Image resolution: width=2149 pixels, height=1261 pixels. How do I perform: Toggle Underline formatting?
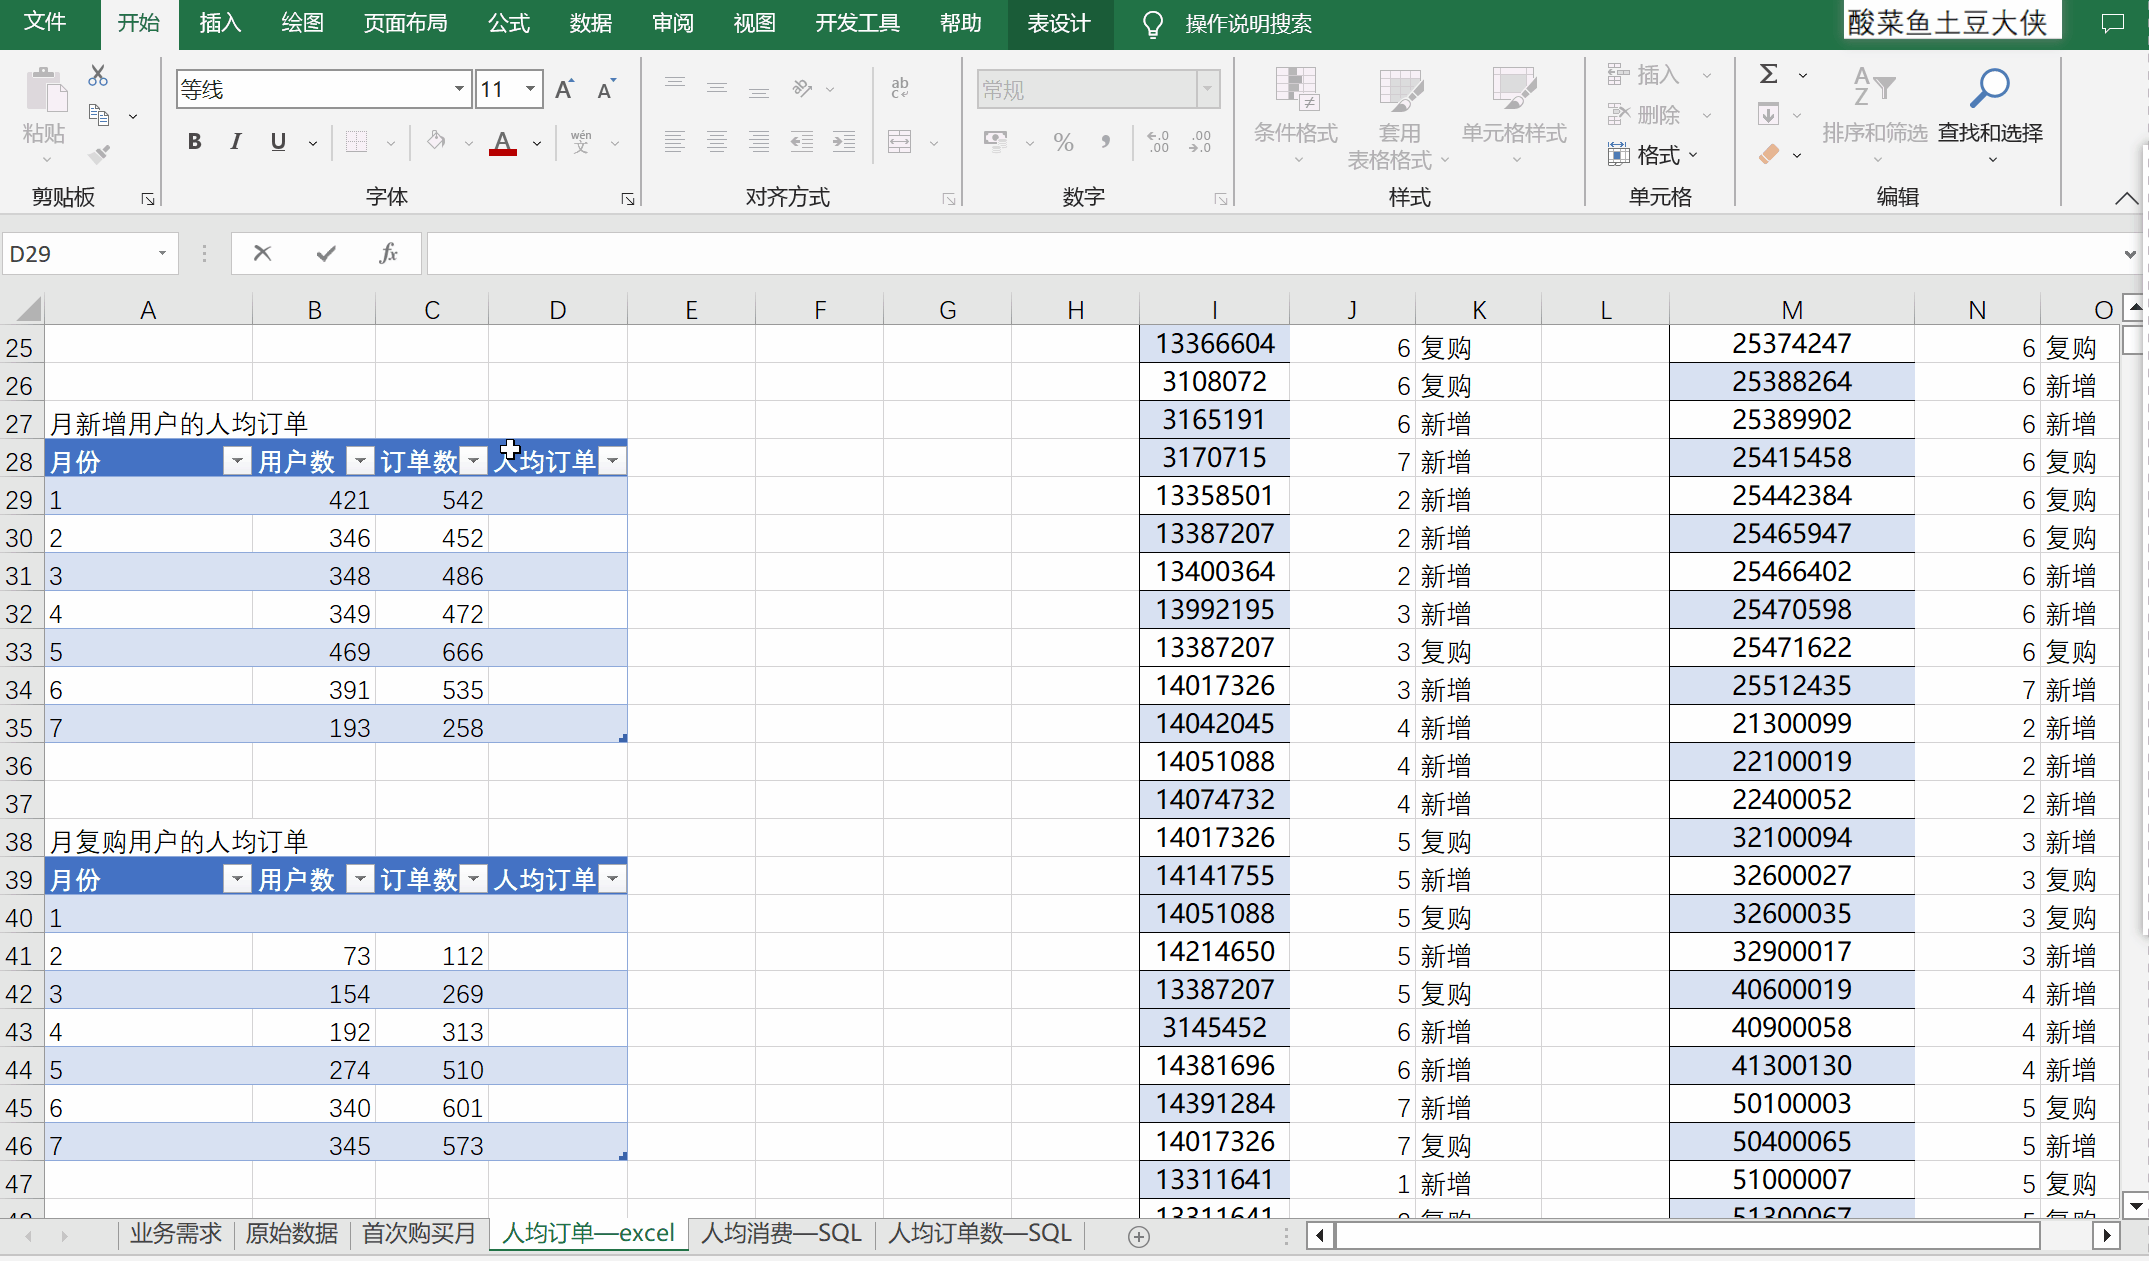click(278, 142)
